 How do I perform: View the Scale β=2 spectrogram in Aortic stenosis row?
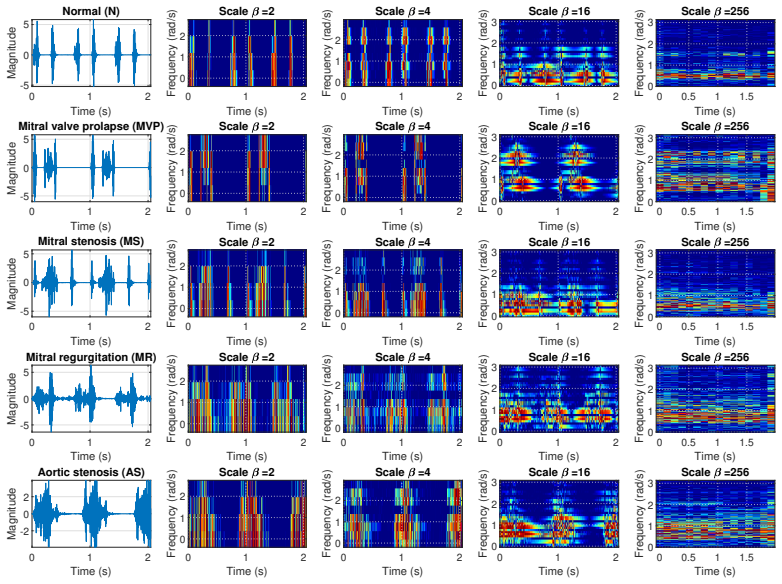(x=247, y=514)
